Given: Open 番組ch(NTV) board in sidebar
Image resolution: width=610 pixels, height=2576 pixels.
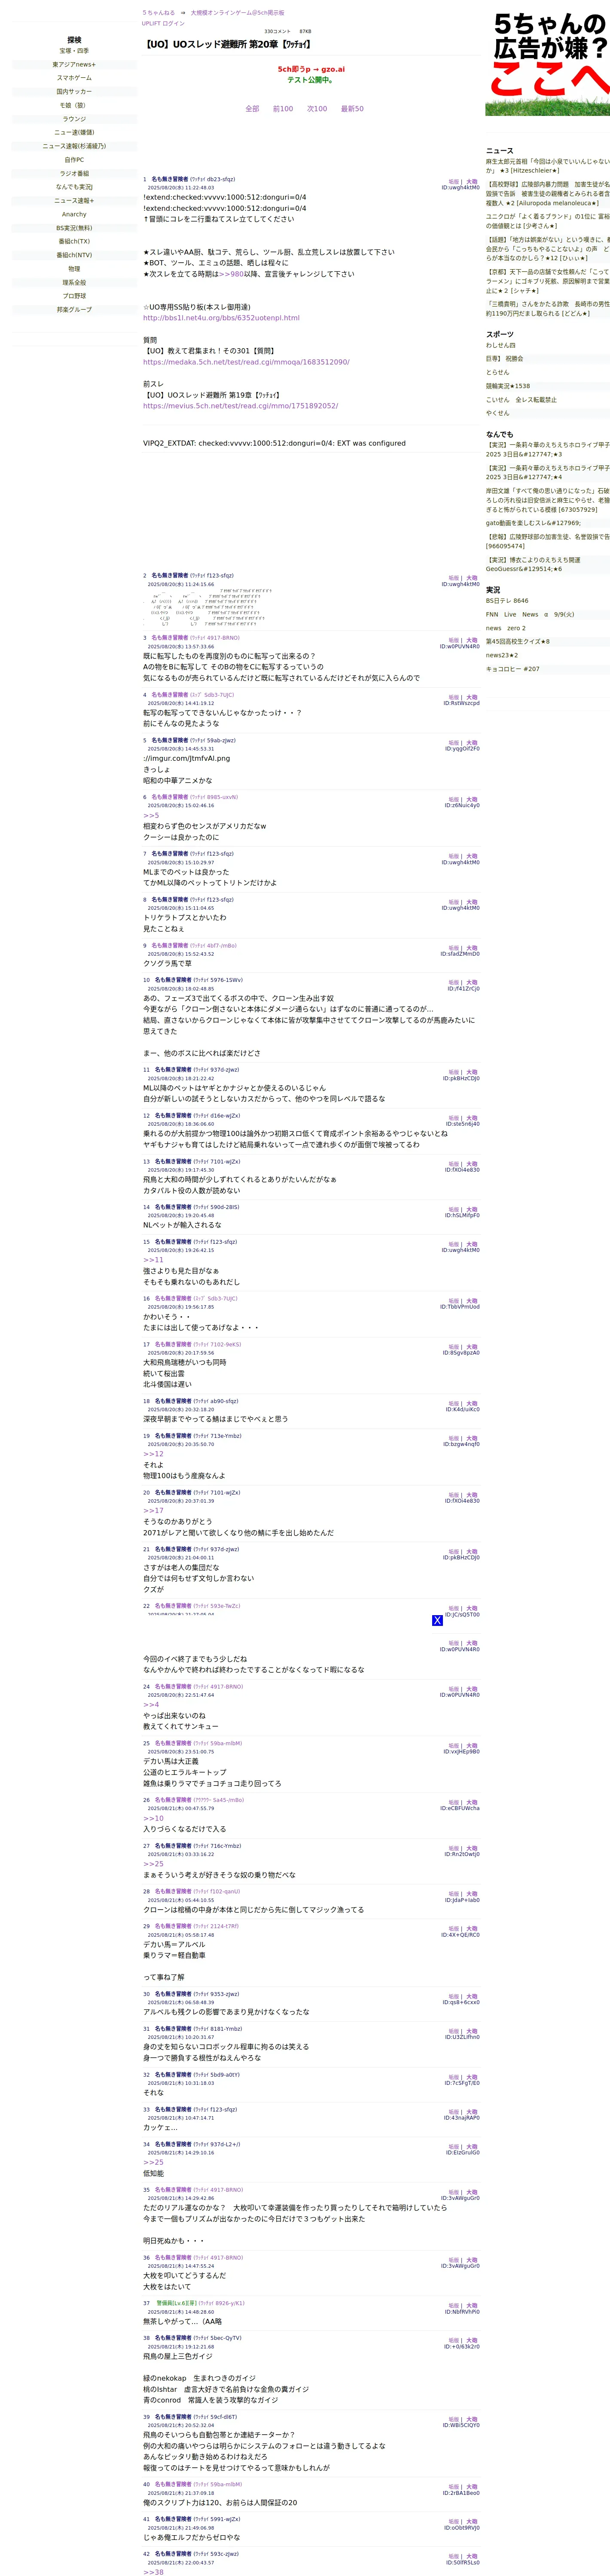Looking at the screenshot, I should coord(74,255).
